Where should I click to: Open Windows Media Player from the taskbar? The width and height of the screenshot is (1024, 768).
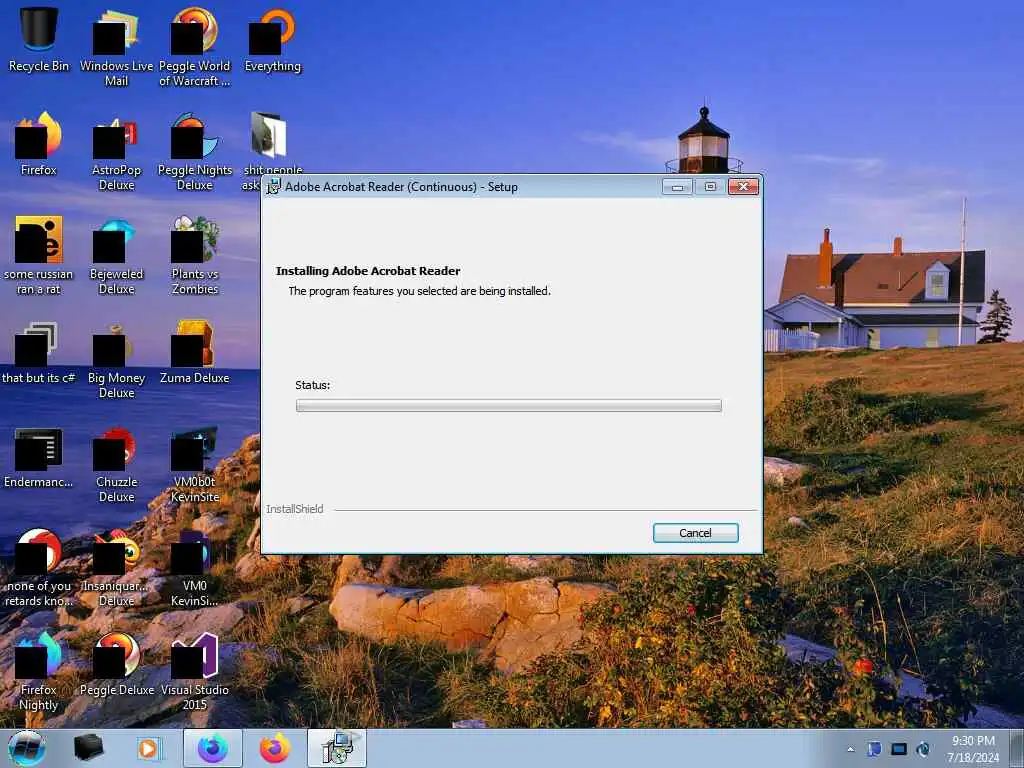(x=150, y=748)
